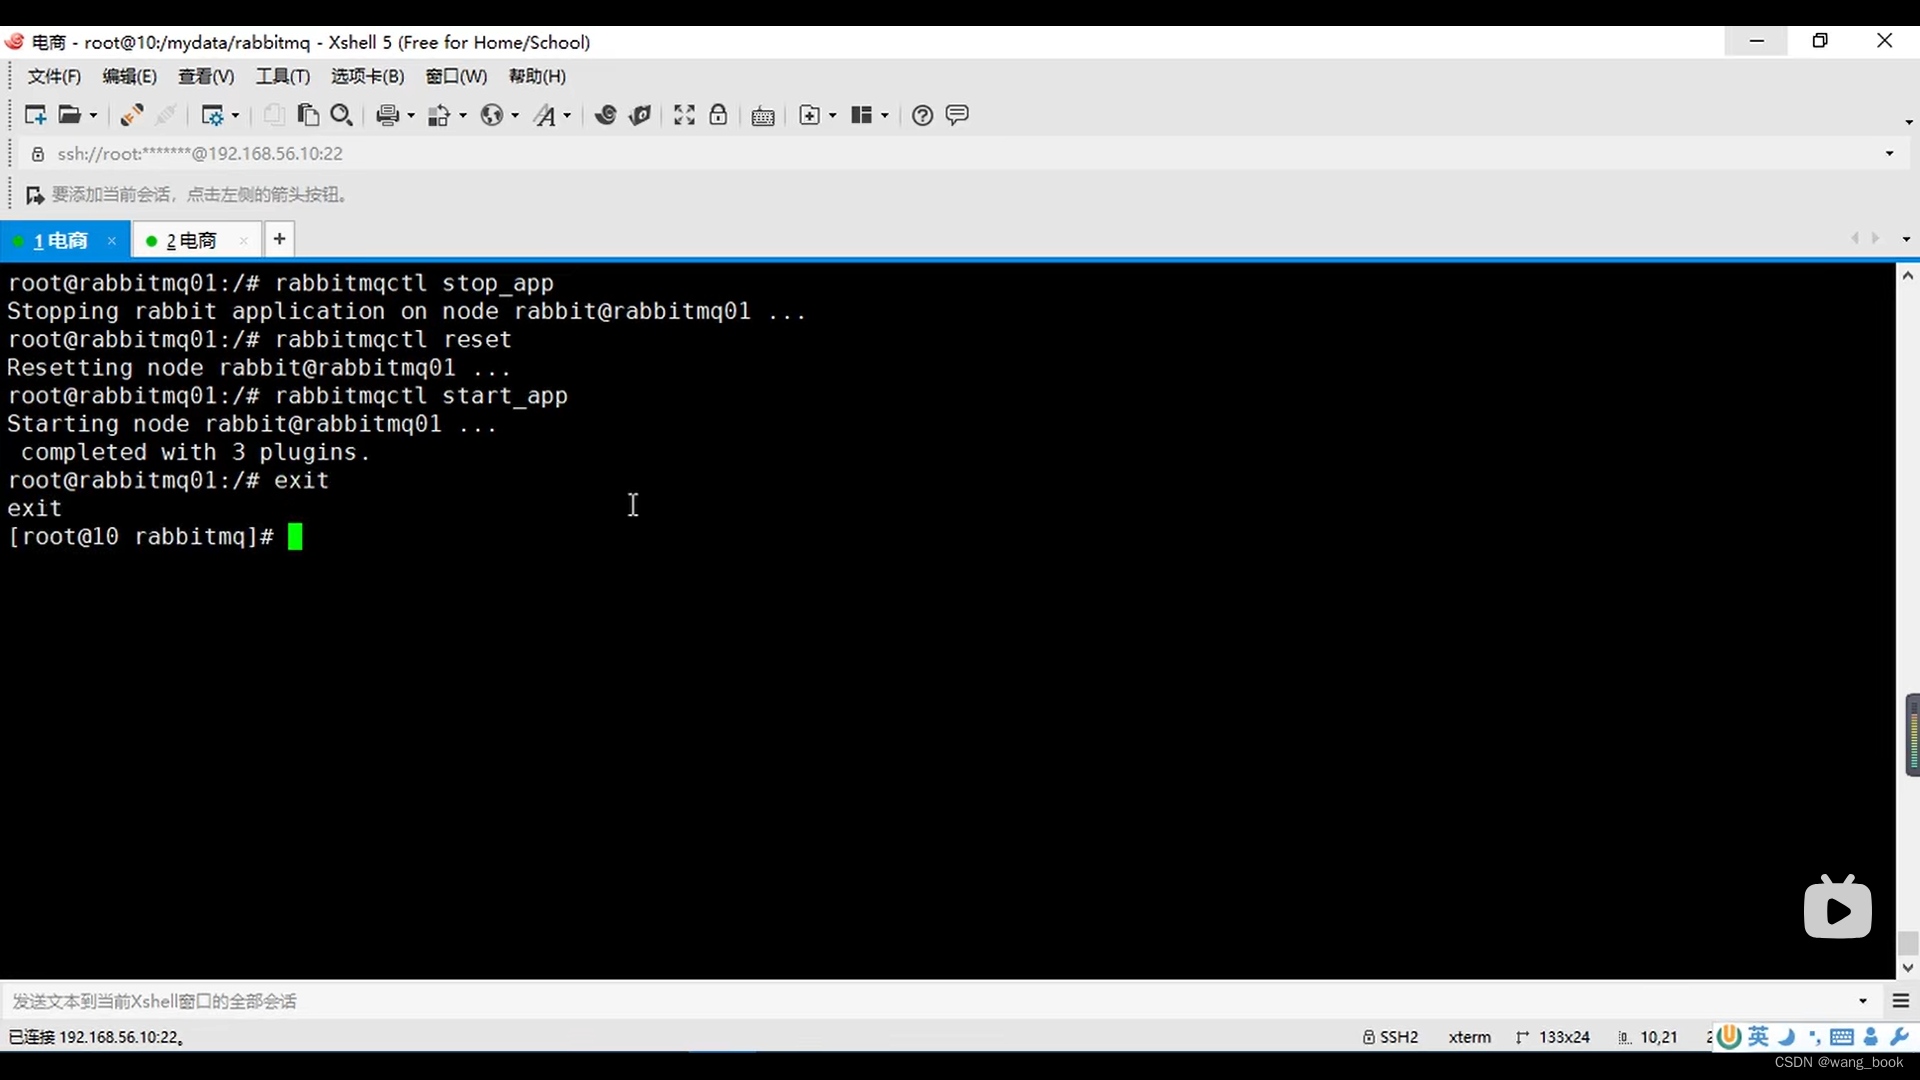The width and height of the screenshot is (1920, 1080).
Task: Click the 133x24 terminal size indicator
Action: tap(1554, 1037)
